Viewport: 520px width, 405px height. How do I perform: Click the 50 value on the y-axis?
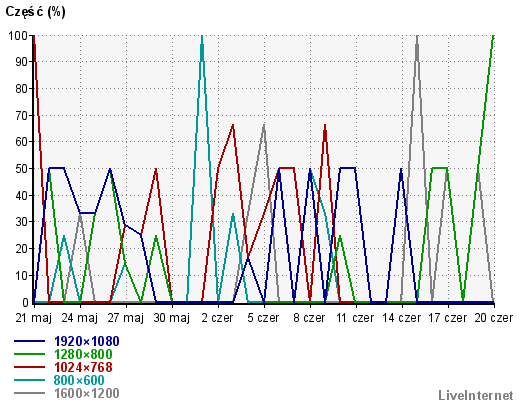coord(22,169)
